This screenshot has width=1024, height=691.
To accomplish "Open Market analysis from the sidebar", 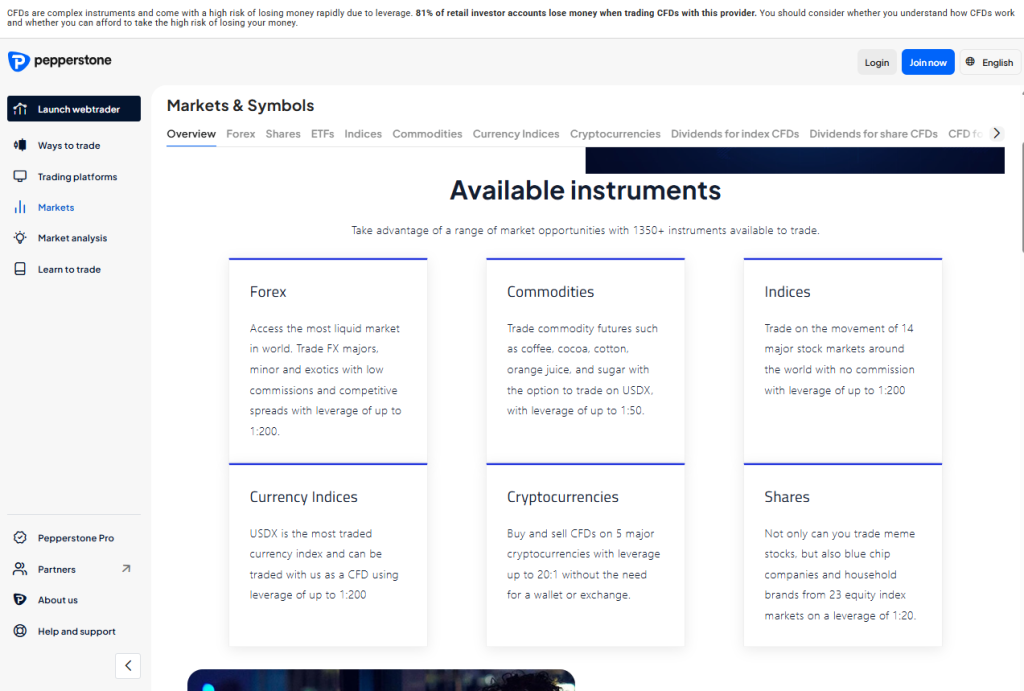I will coord(20,238).
